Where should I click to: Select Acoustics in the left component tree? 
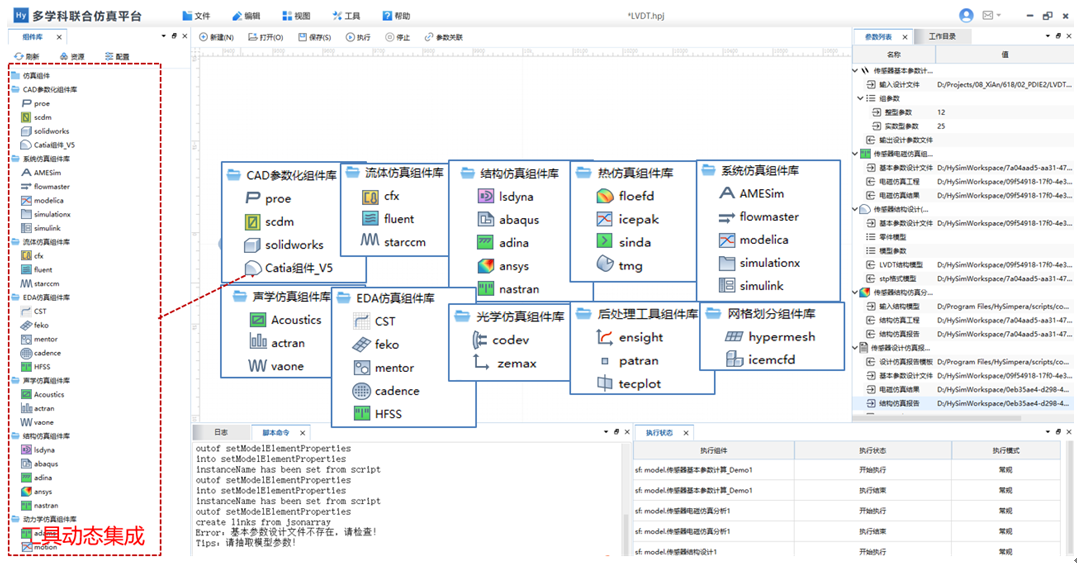point(43,394)
